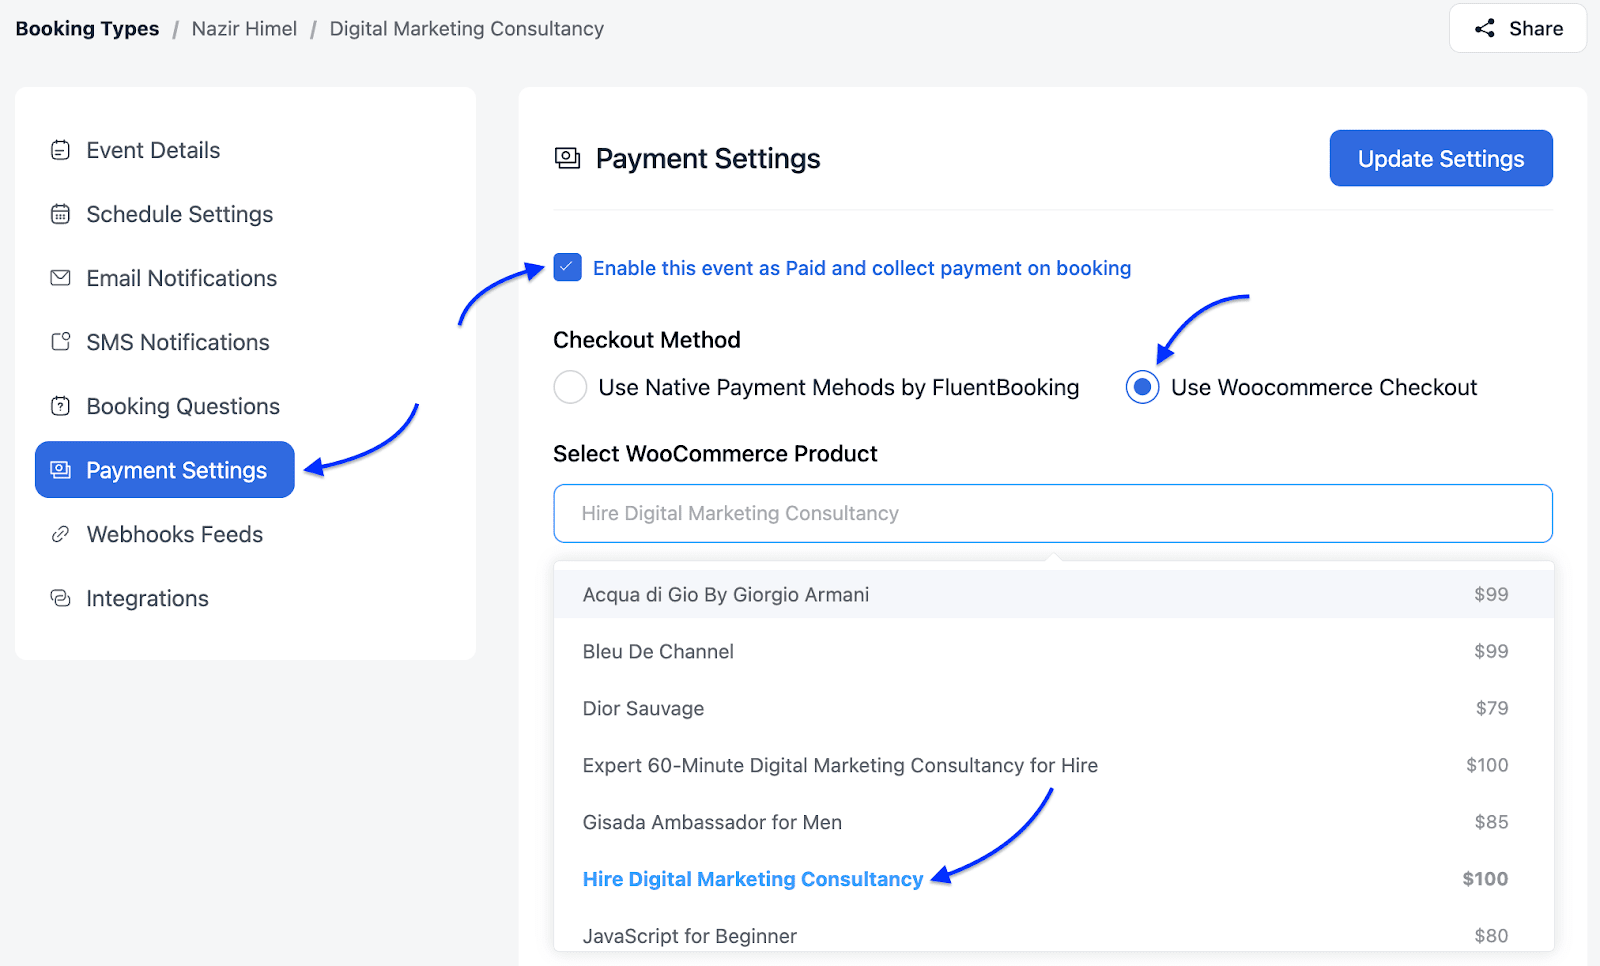Image resolution: width=1600 pixels, height=966 pixels.
Task: Uncheck the paid event checkbox
Action: pyautogui.click(x=567, y=268)
